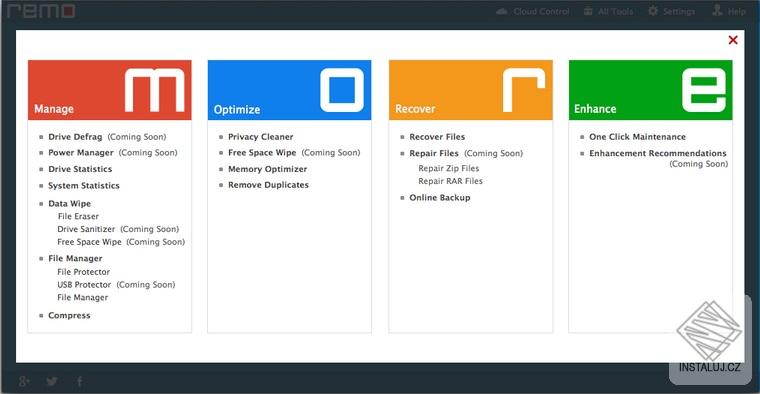The width and height of the screenshot is (760, 394).
Task: Open File Manager sub-item below USB Protector
Action: [x=82, y=298]
